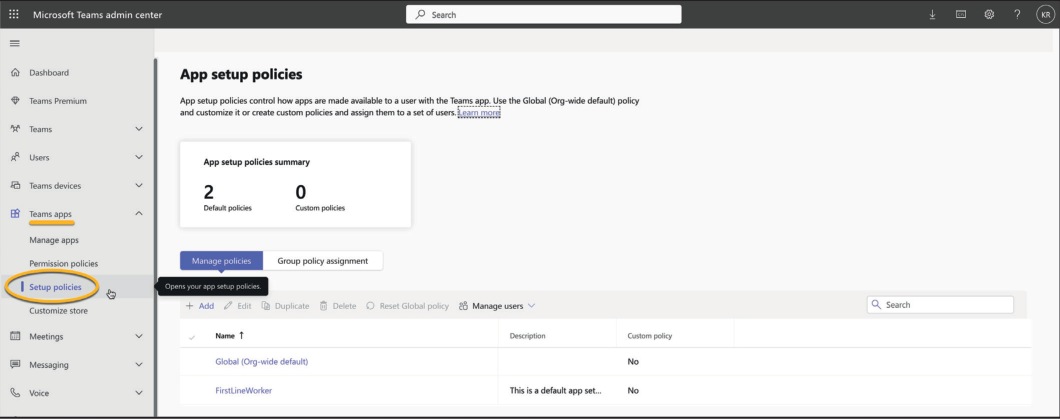Select Setup policies in sidebar

(x=55, y=287)
